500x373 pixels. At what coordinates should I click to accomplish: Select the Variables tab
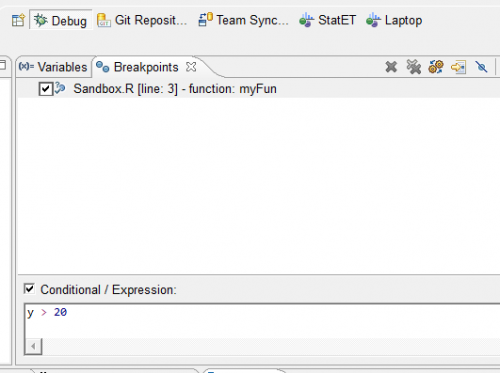(53, 67)
